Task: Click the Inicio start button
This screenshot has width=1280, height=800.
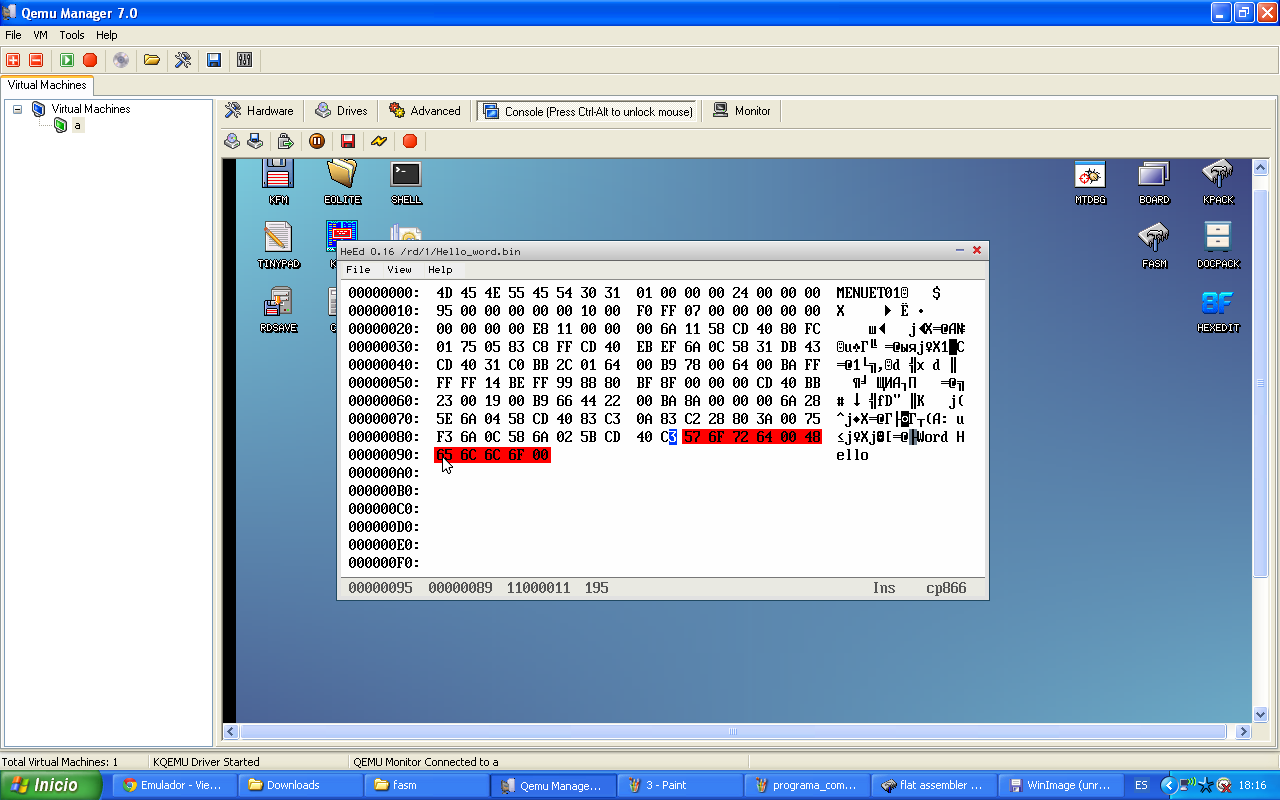Action: coord(50,785)
